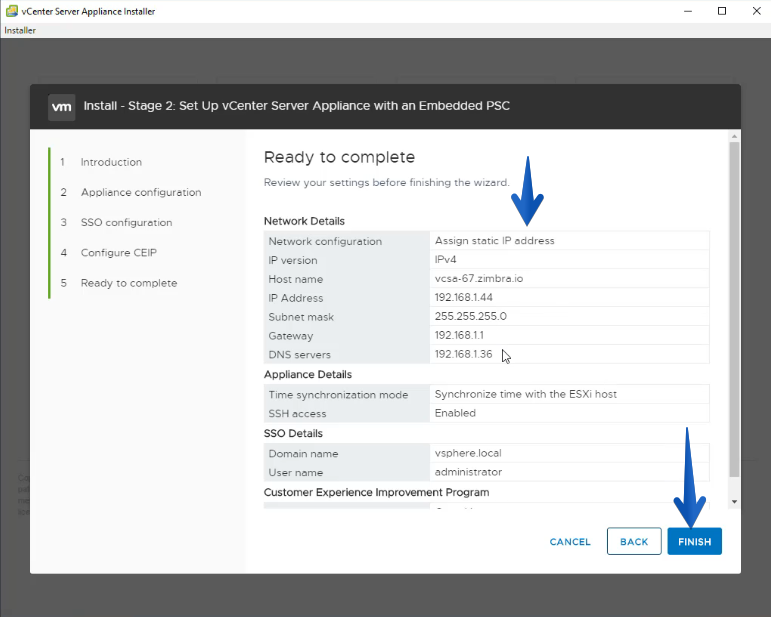
Task: Click the host name value vcsa-67.zimbra.io
Action: 479,278
